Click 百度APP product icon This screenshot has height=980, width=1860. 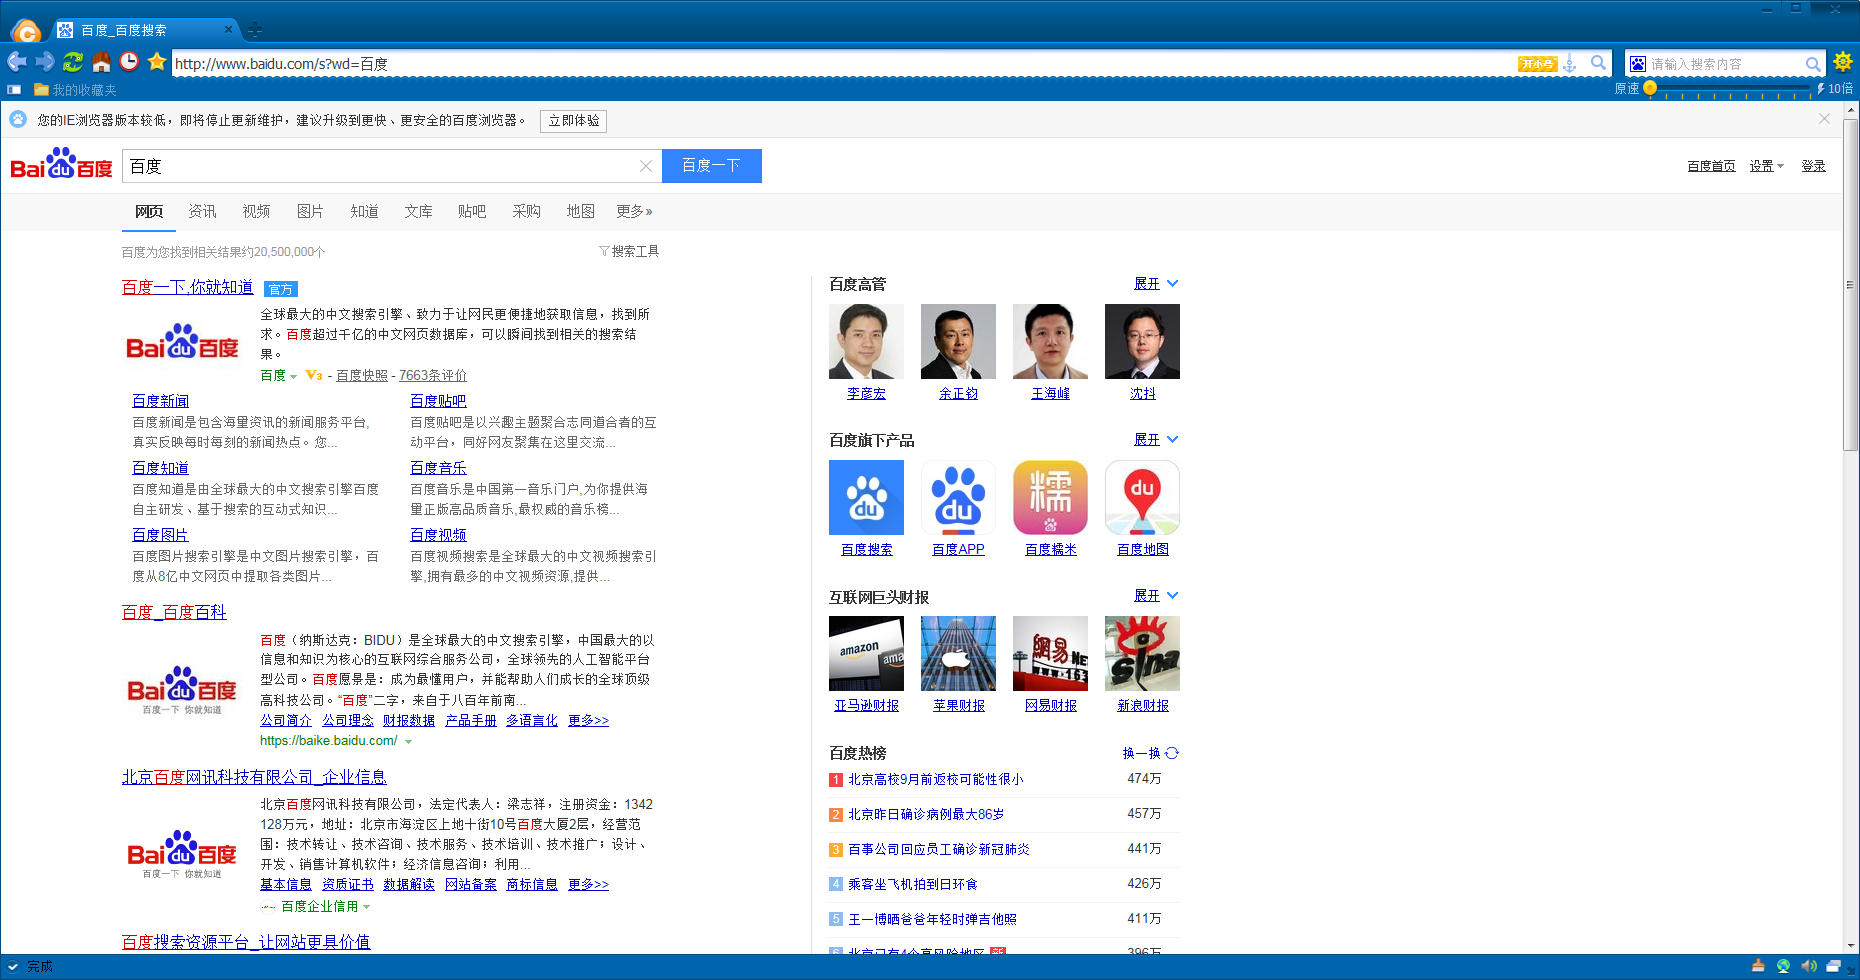[x=958, y=497]
